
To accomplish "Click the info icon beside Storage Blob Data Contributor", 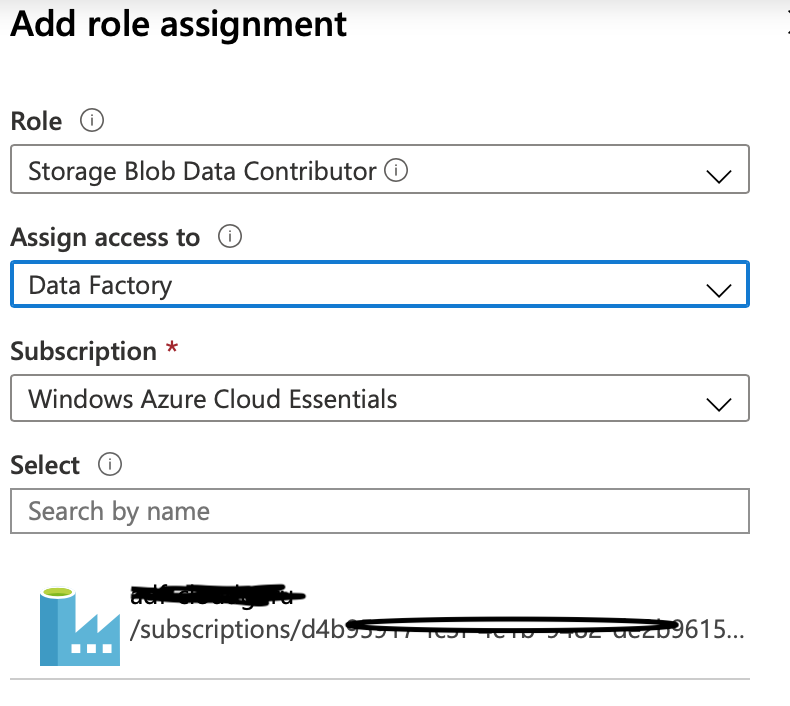I will pyautogui.click(x=396, y=170).
